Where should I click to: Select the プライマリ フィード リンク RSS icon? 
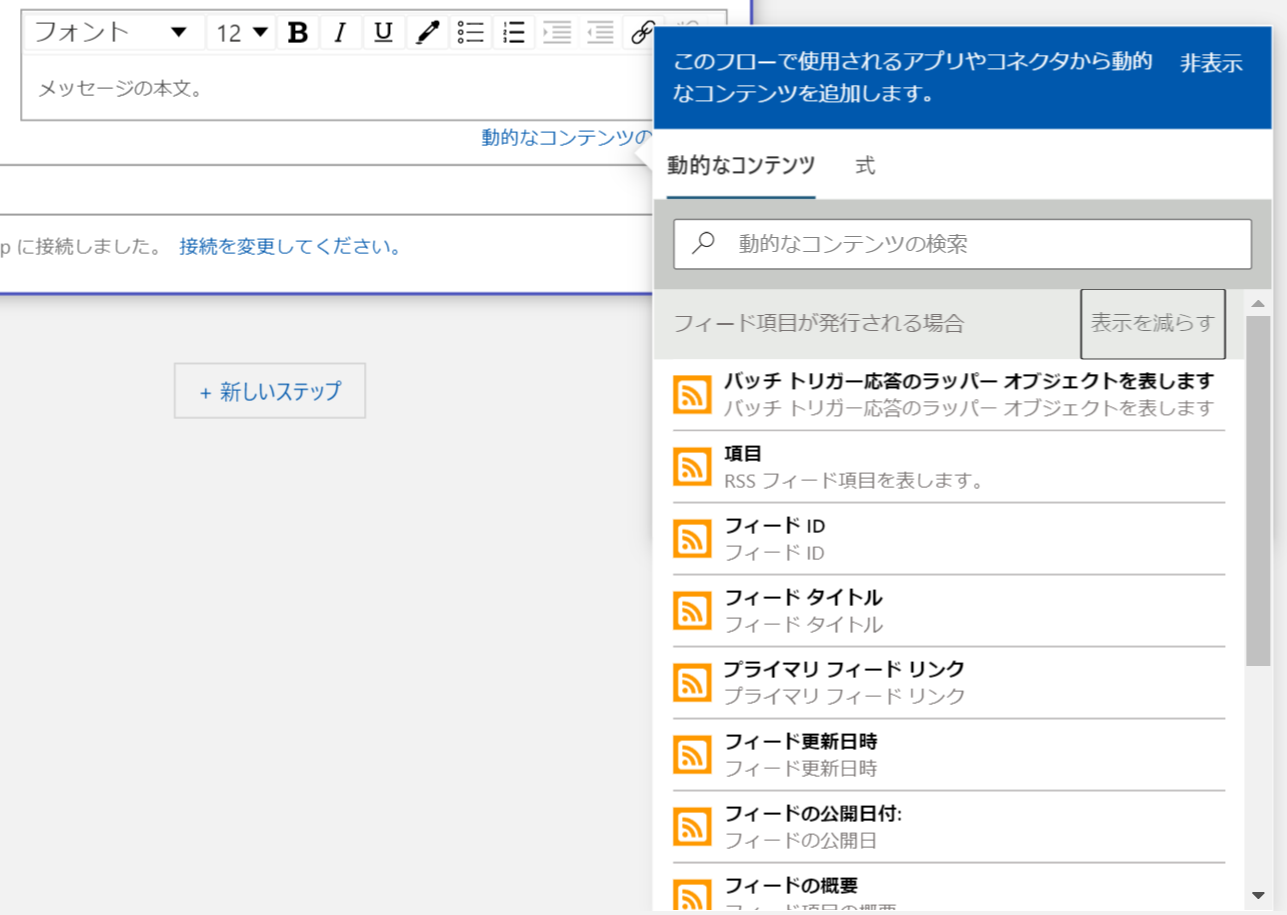tap(691, 683)
